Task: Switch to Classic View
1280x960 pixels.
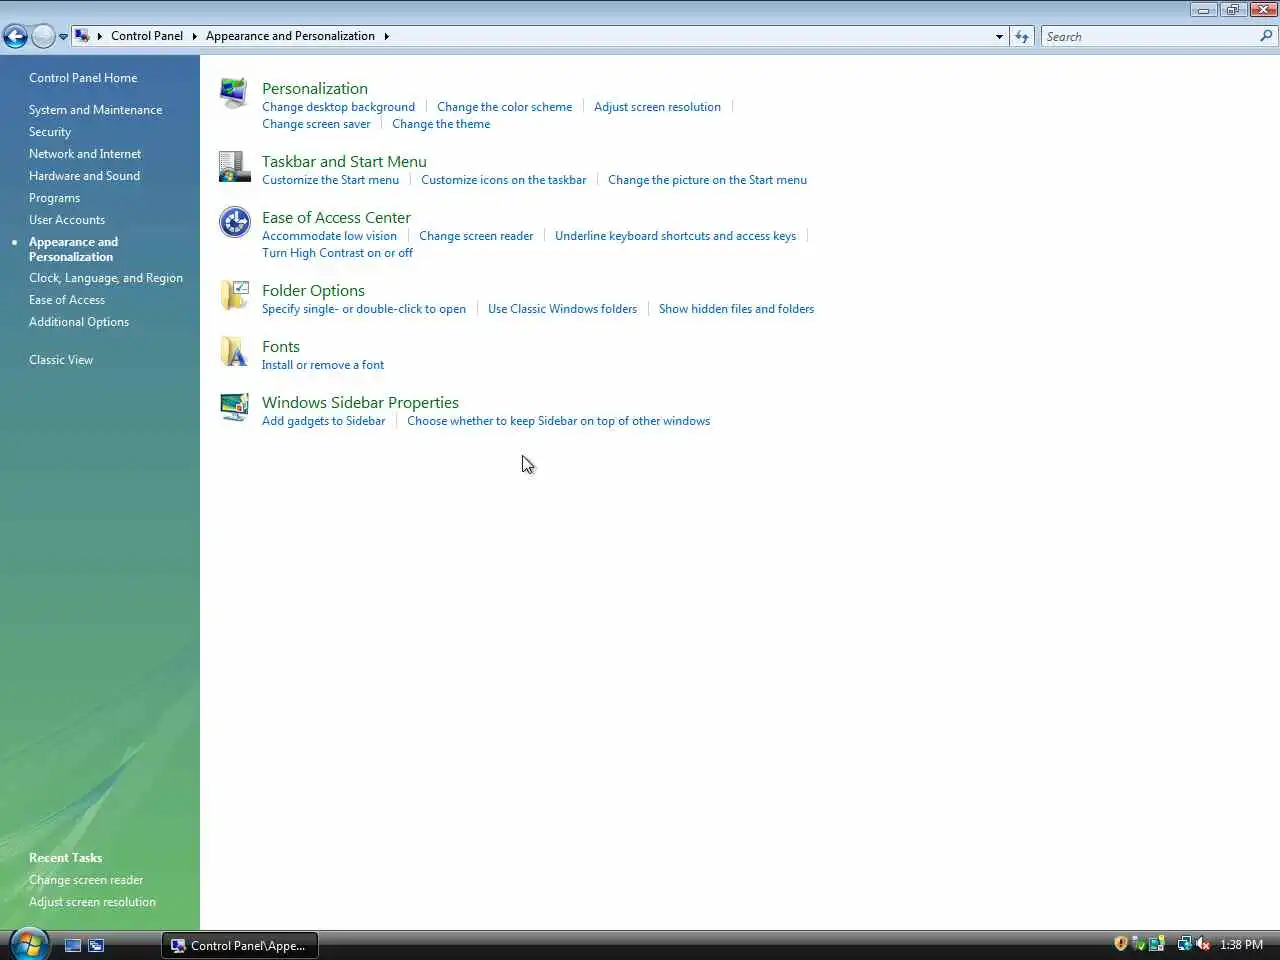Action: coord(61,360)
